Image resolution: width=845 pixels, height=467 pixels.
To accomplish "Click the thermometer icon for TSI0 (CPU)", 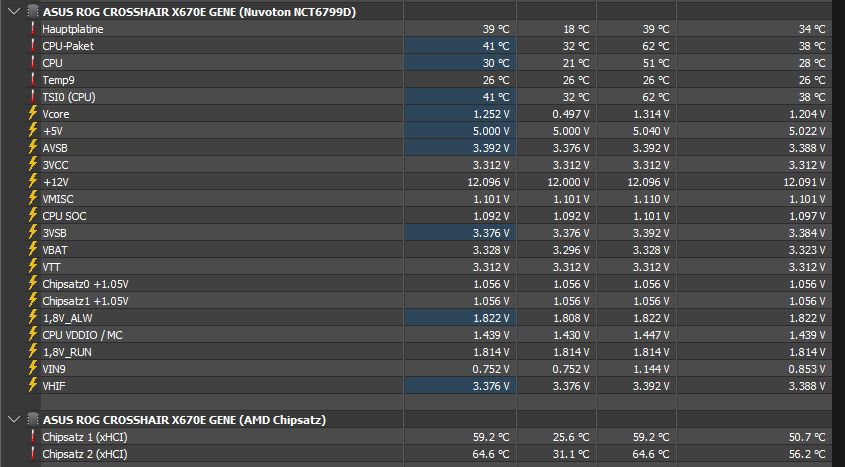I will [33, 97].
